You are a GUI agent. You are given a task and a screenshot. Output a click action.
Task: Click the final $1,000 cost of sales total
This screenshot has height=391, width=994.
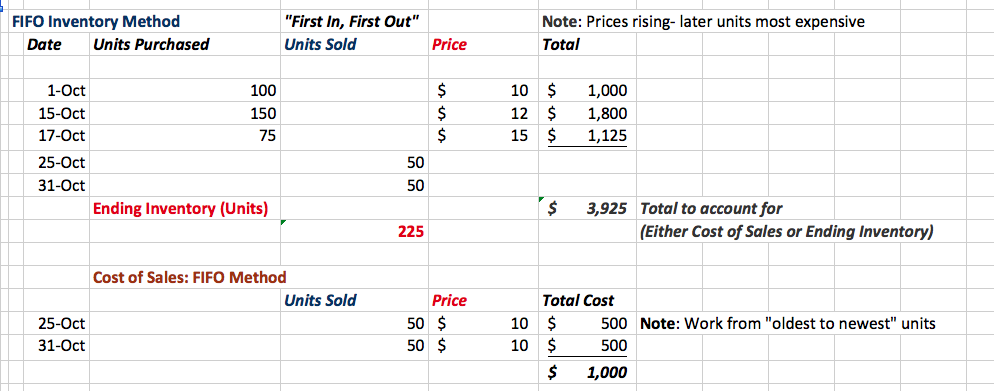point(588,373)
